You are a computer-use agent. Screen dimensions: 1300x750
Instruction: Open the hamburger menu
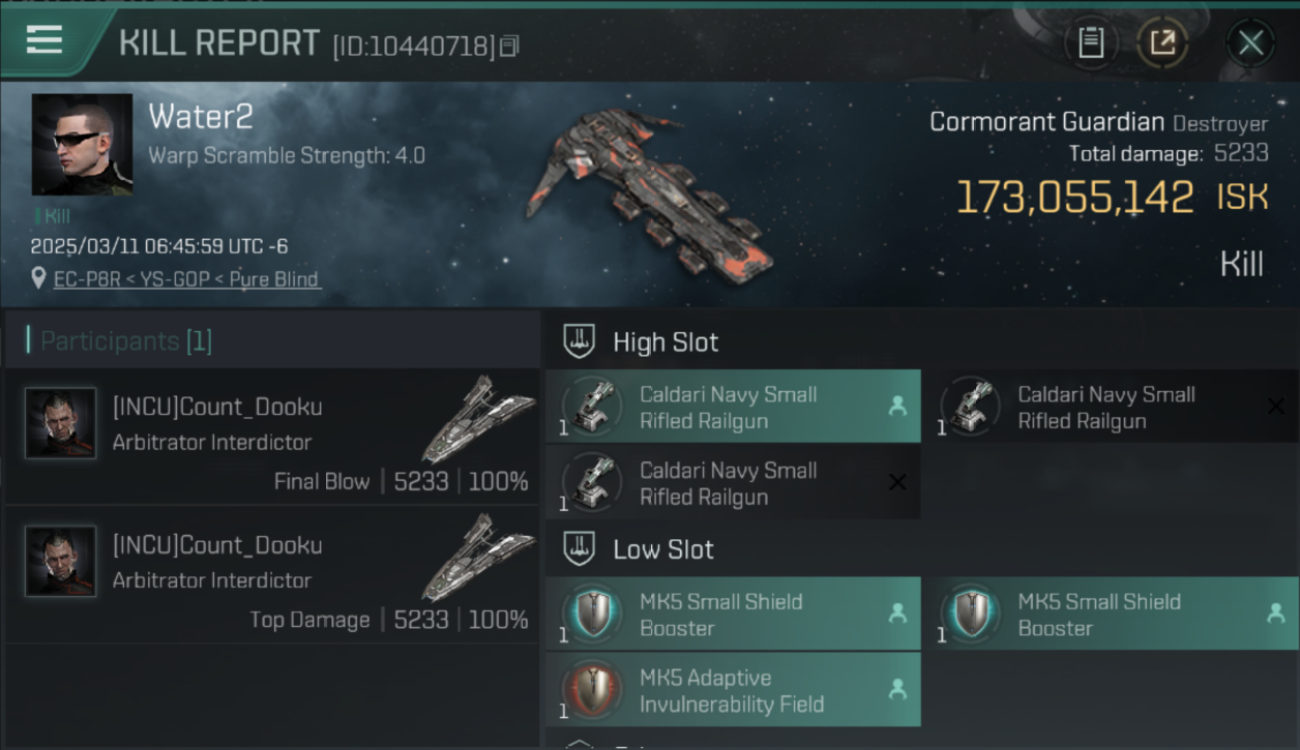coord(44,40)
